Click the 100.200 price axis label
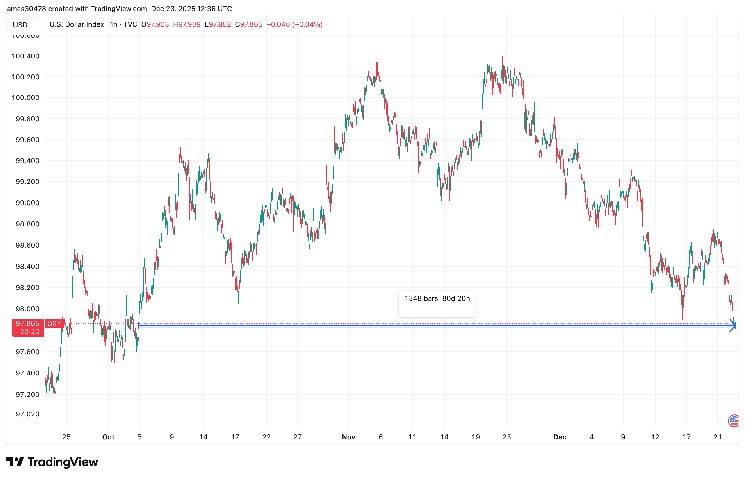Image resolution: width=745 pixels, height=480 pixels. pyautogui.click(x=26, y=77)
